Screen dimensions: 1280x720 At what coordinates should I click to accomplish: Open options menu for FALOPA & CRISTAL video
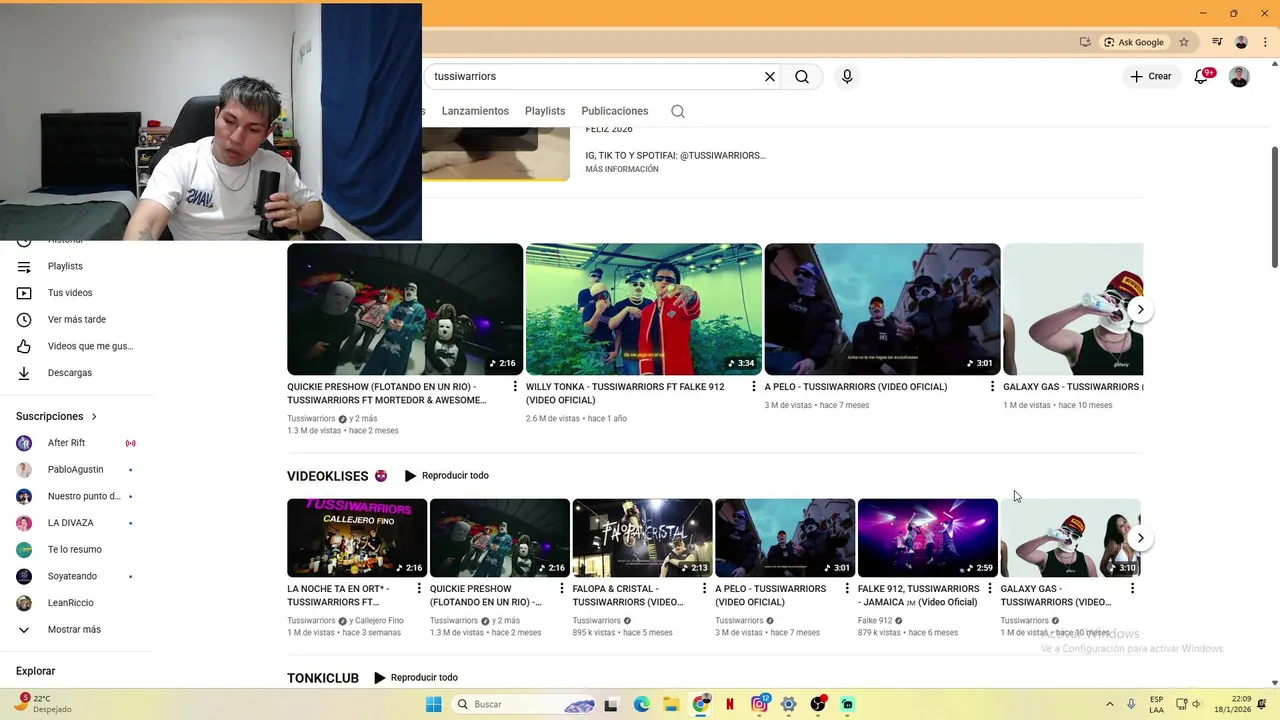(x=704, y=588)
